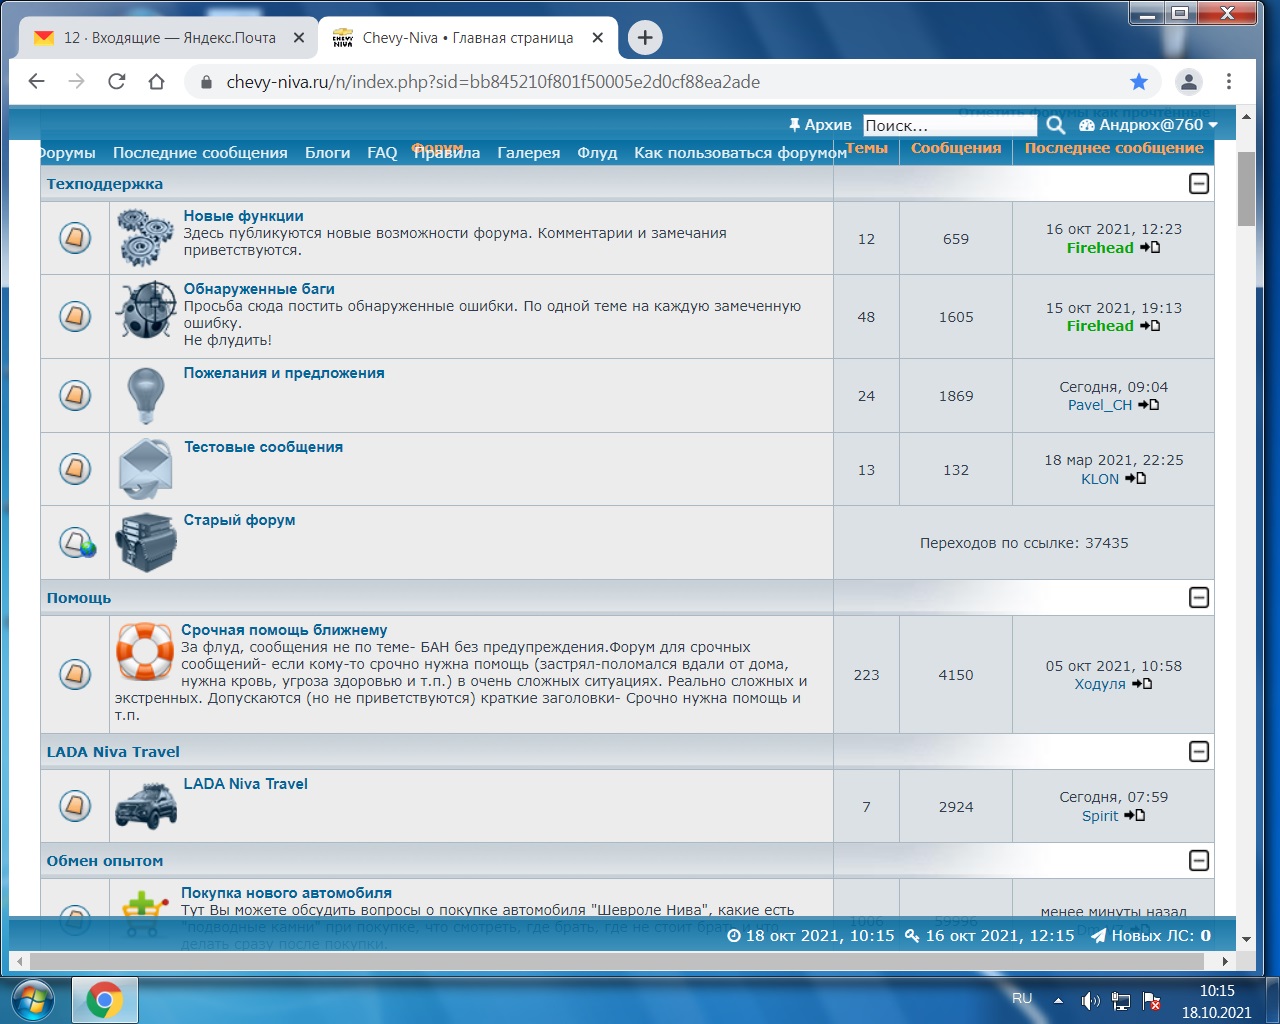Click the status icon of Обнаруженные баги row
The height and width of the screenshot is (1024, 1280).
click(75, 316)
